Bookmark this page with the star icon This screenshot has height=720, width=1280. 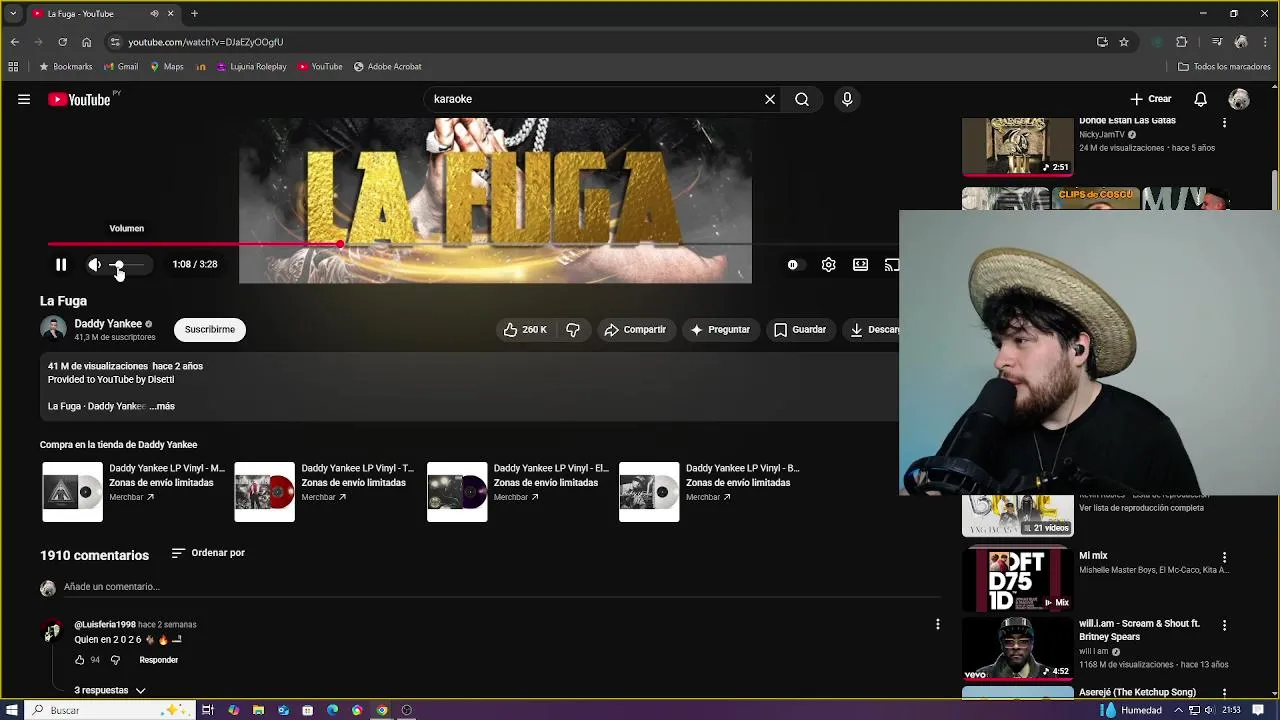coord(1124,42)
